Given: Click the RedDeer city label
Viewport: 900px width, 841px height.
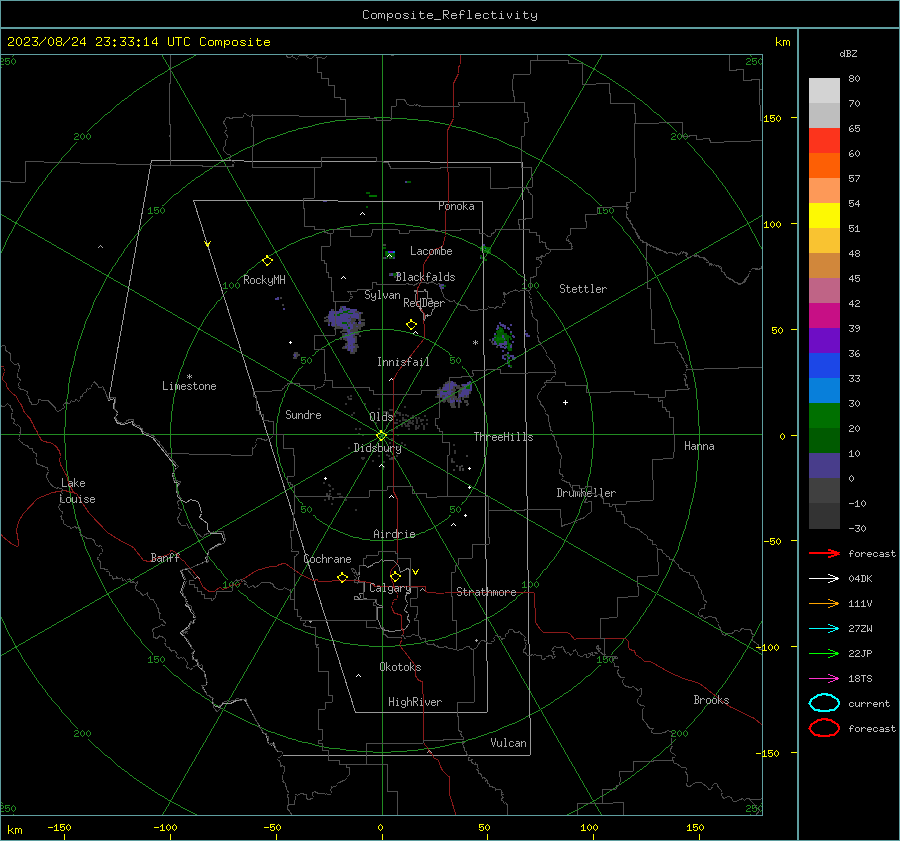Looking at the screenshot, I should [424, 303].
